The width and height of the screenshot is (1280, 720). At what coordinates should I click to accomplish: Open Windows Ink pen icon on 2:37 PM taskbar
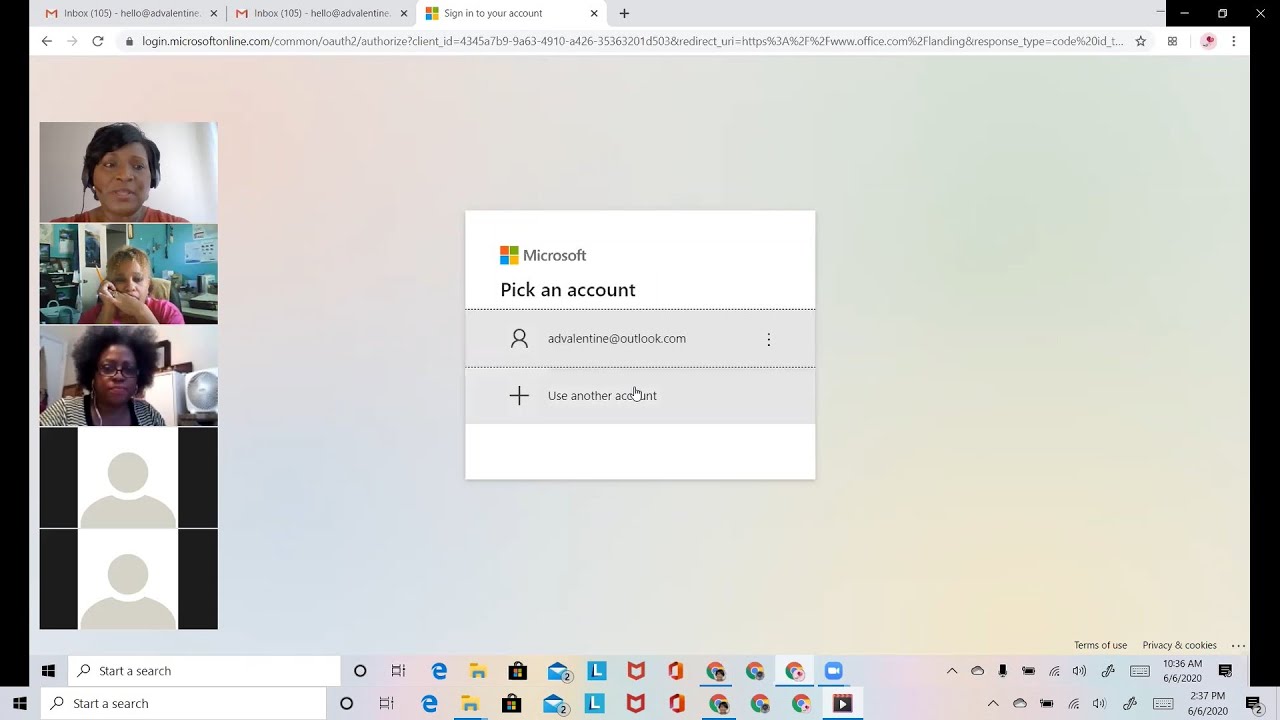[x=1130, y=704]
